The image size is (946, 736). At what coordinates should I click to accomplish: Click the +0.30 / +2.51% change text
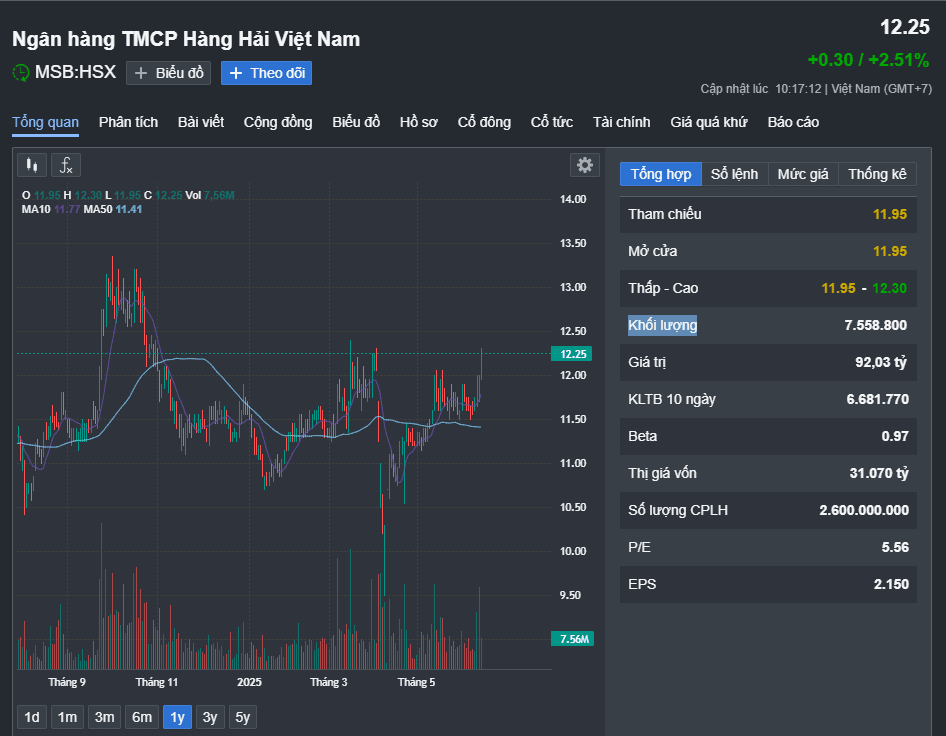tap(869, 60)
